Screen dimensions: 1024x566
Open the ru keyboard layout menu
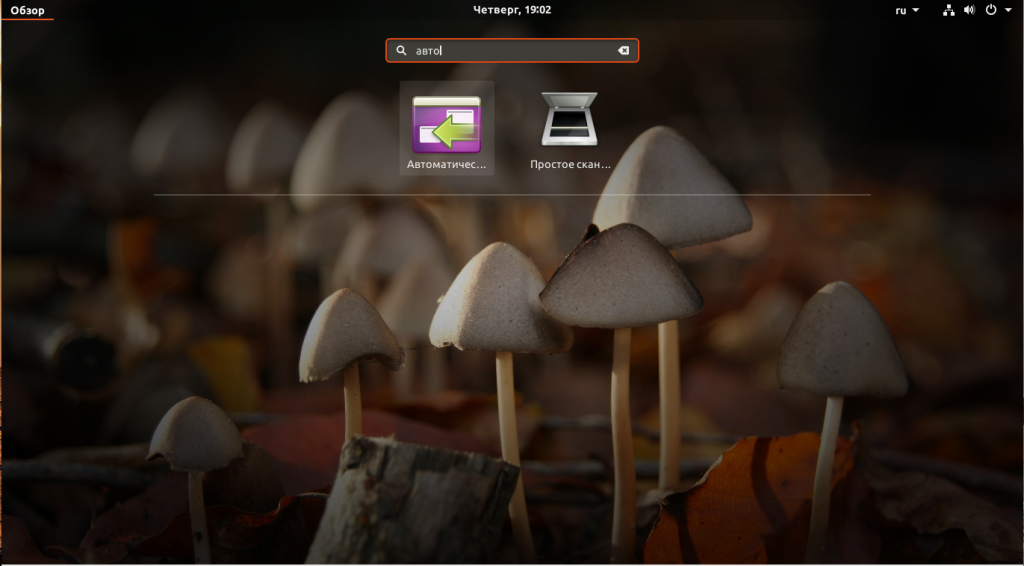[901, 10]
